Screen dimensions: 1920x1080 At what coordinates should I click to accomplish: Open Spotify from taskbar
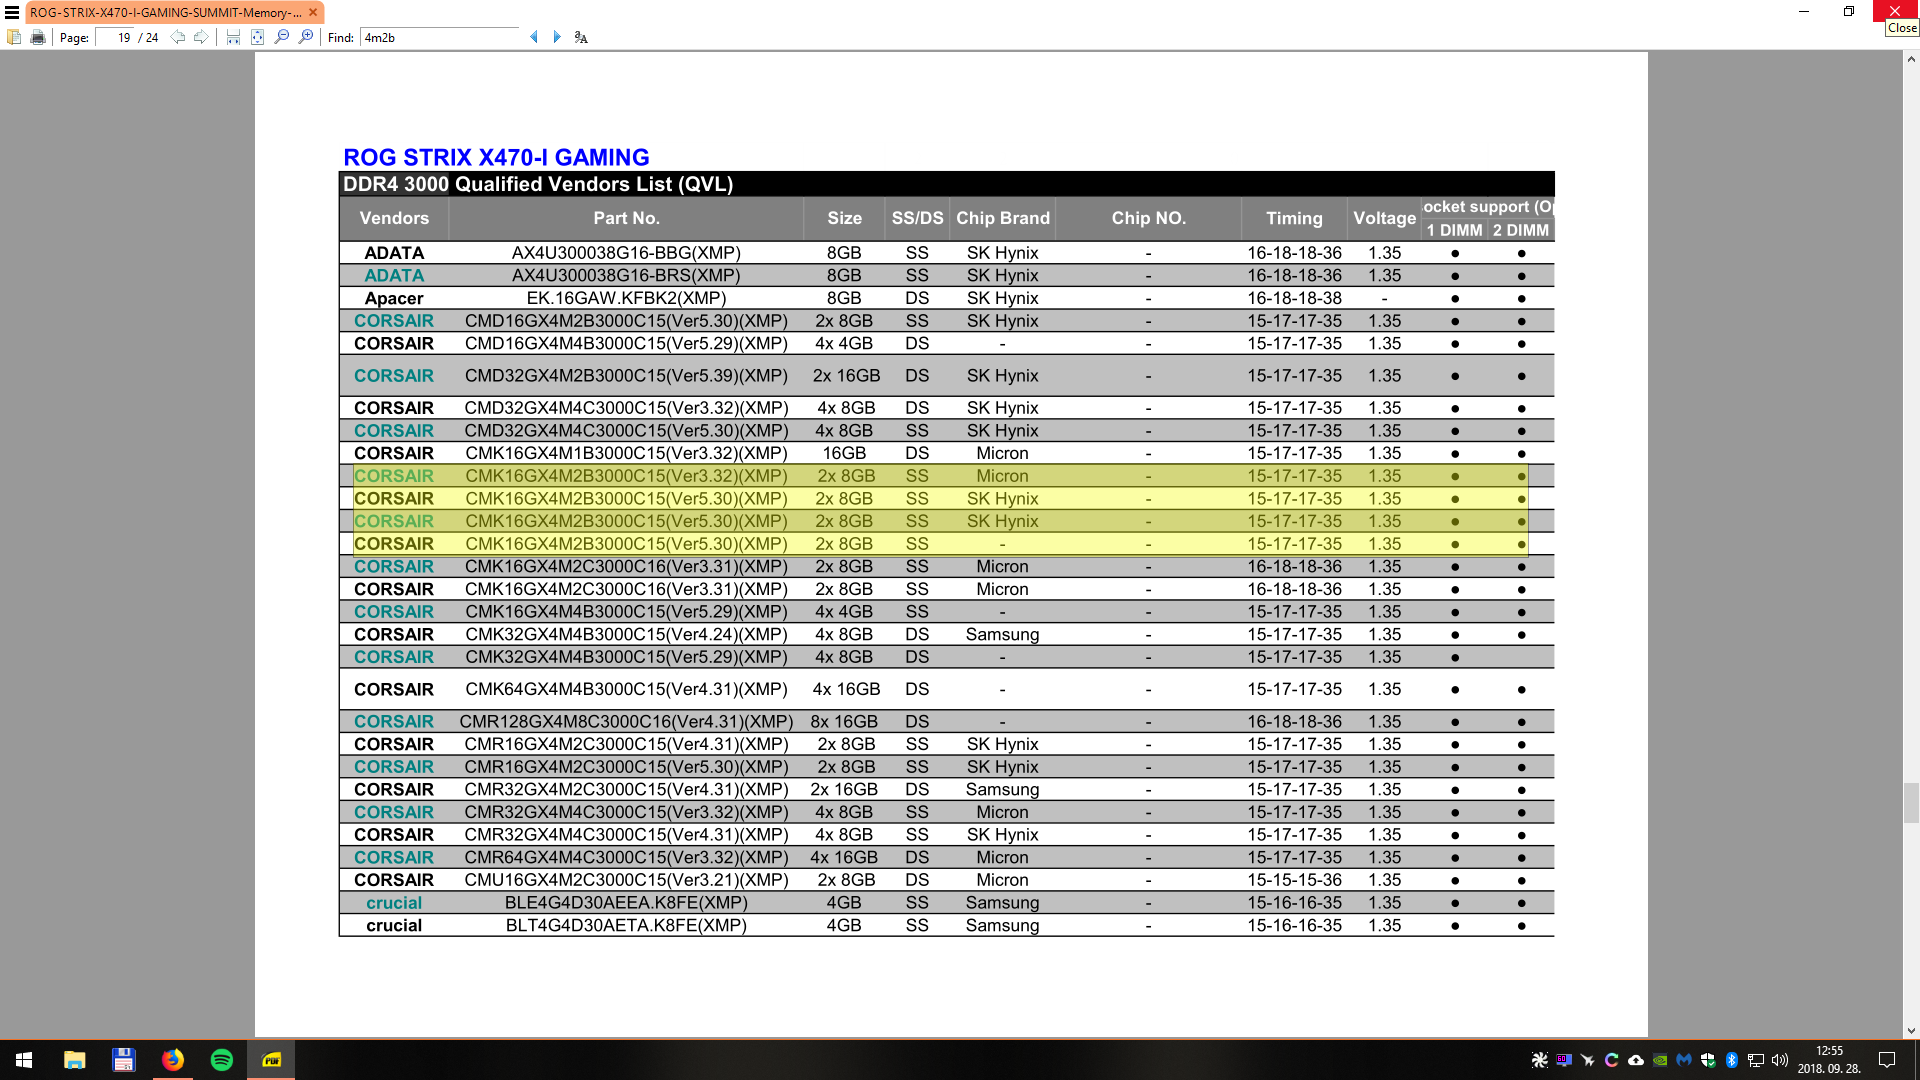[222, 1060]
